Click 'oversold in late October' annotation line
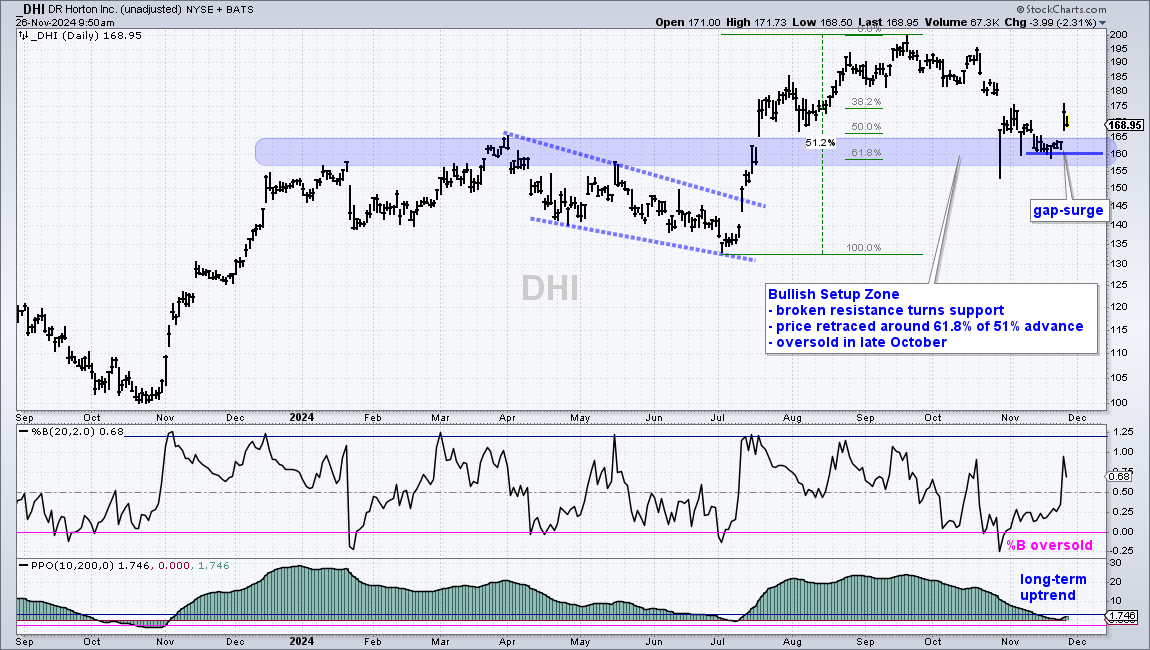The image size is (1150, 650). 857,343
